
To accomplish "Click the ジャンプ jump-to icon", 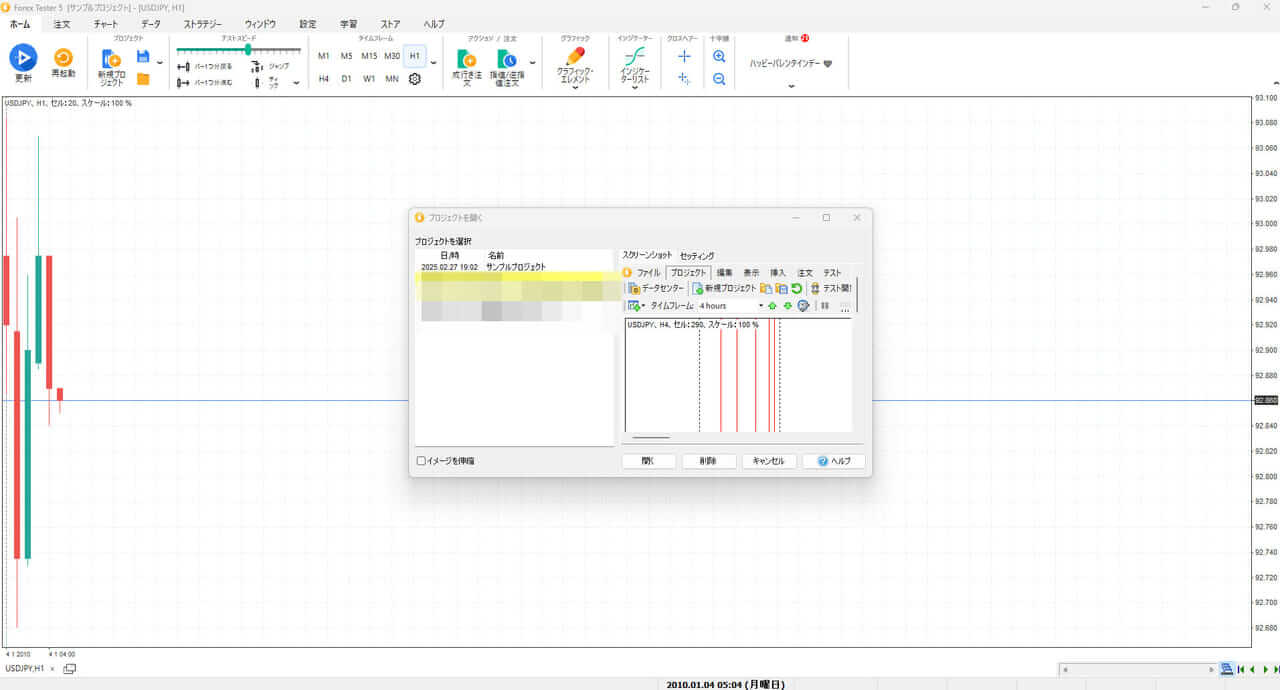I will click(256, 66).
